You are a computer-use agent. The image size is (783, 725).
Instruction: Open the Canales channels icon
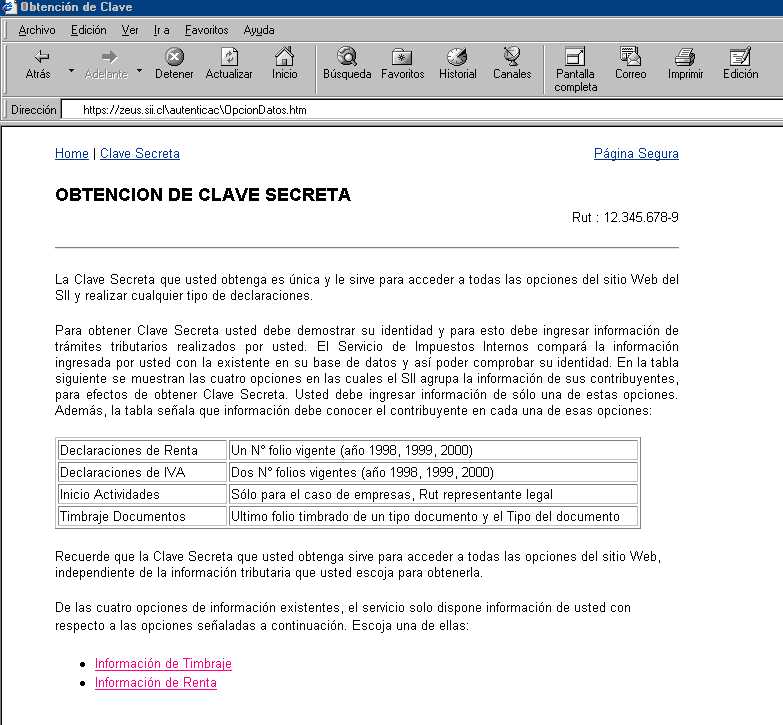pos(512,58)
